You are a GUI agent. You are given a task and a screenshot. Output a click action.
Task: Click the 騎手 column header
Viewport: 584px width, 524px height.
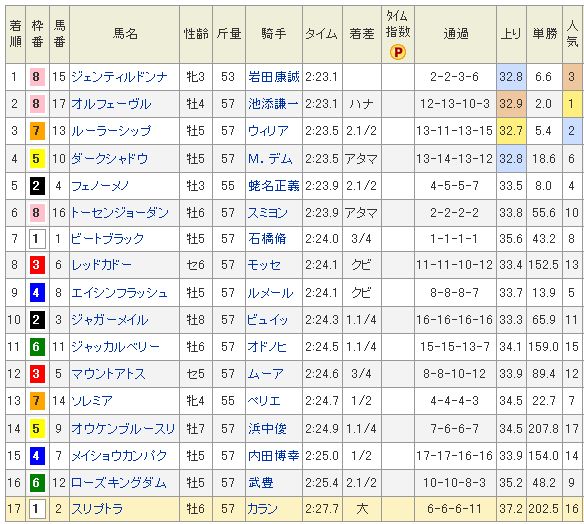(274, 34)
